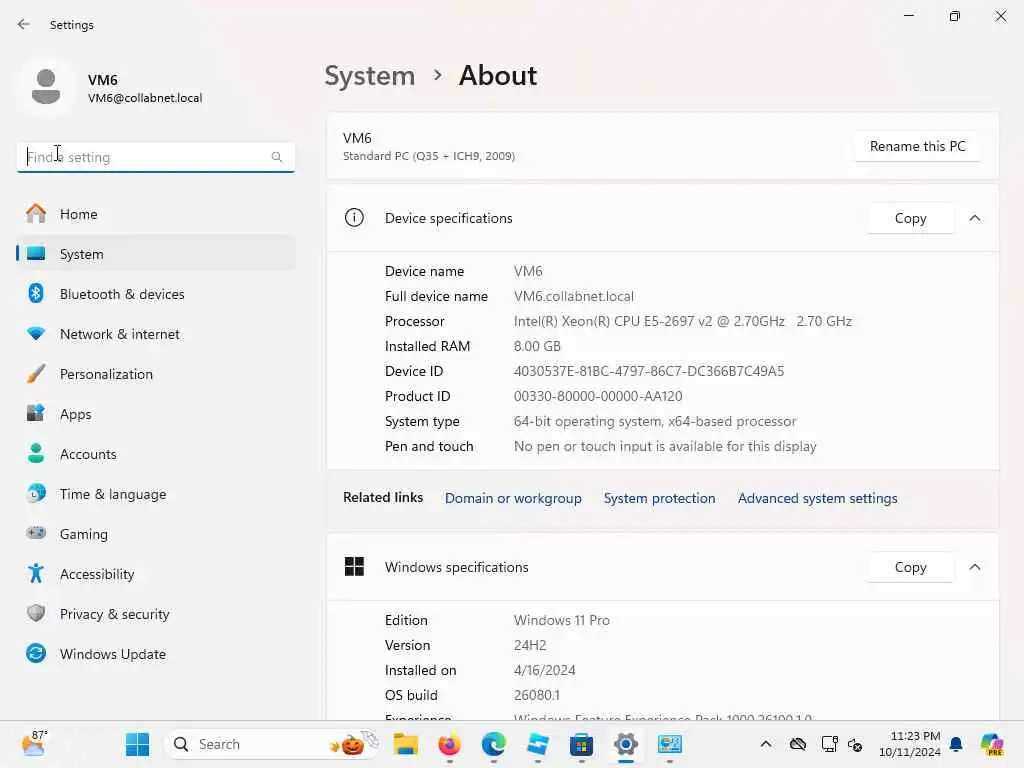
Task: Click the Gaming controller icon
Action: coord(36,533)
